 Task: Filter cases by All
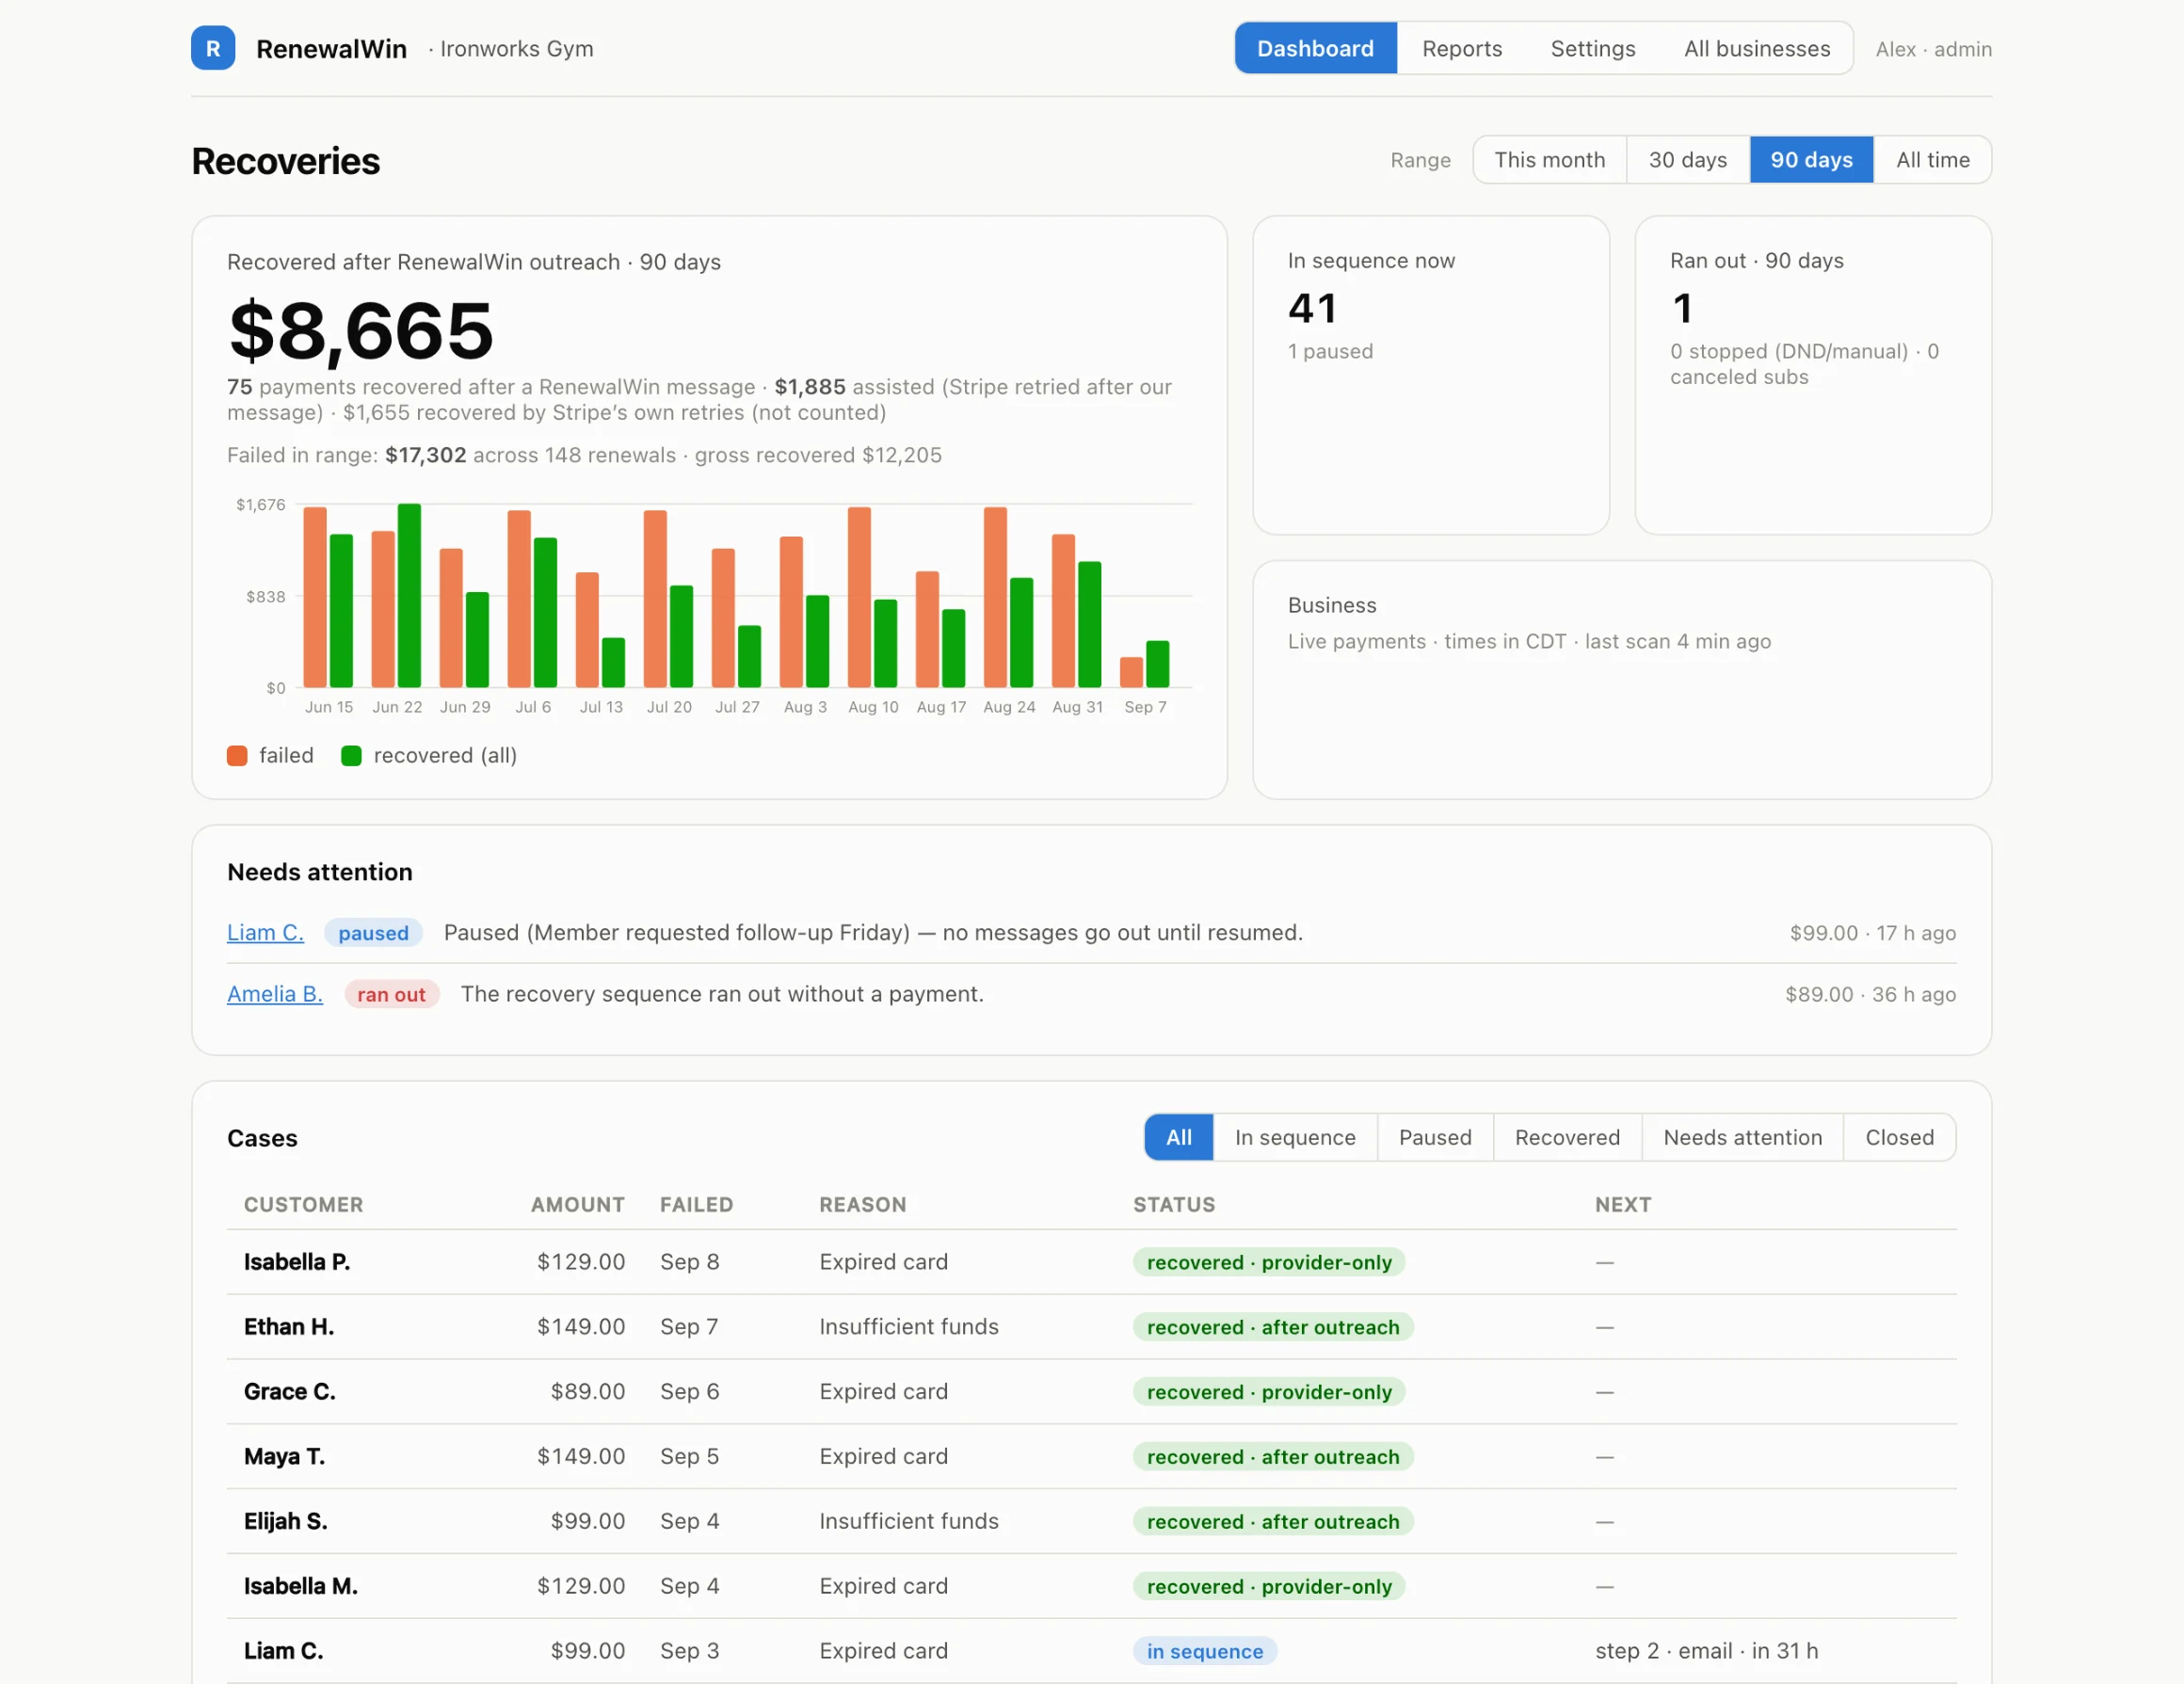click(x=1178, y=1137)
